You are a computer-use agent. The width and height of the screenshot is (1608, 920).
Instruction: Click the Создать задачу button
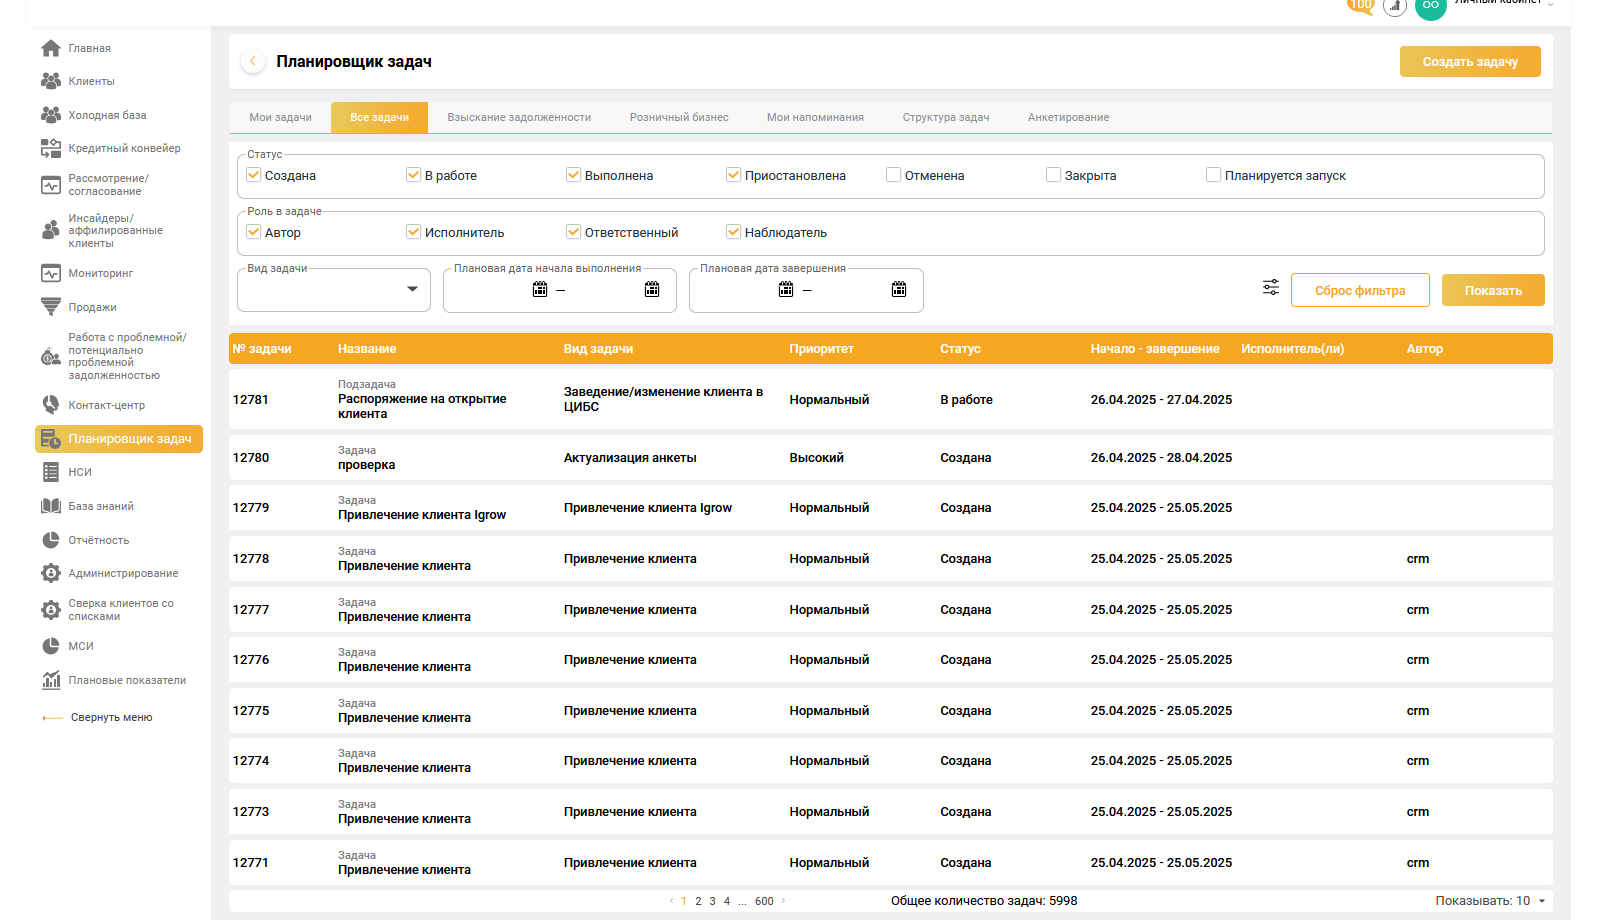1470,61
